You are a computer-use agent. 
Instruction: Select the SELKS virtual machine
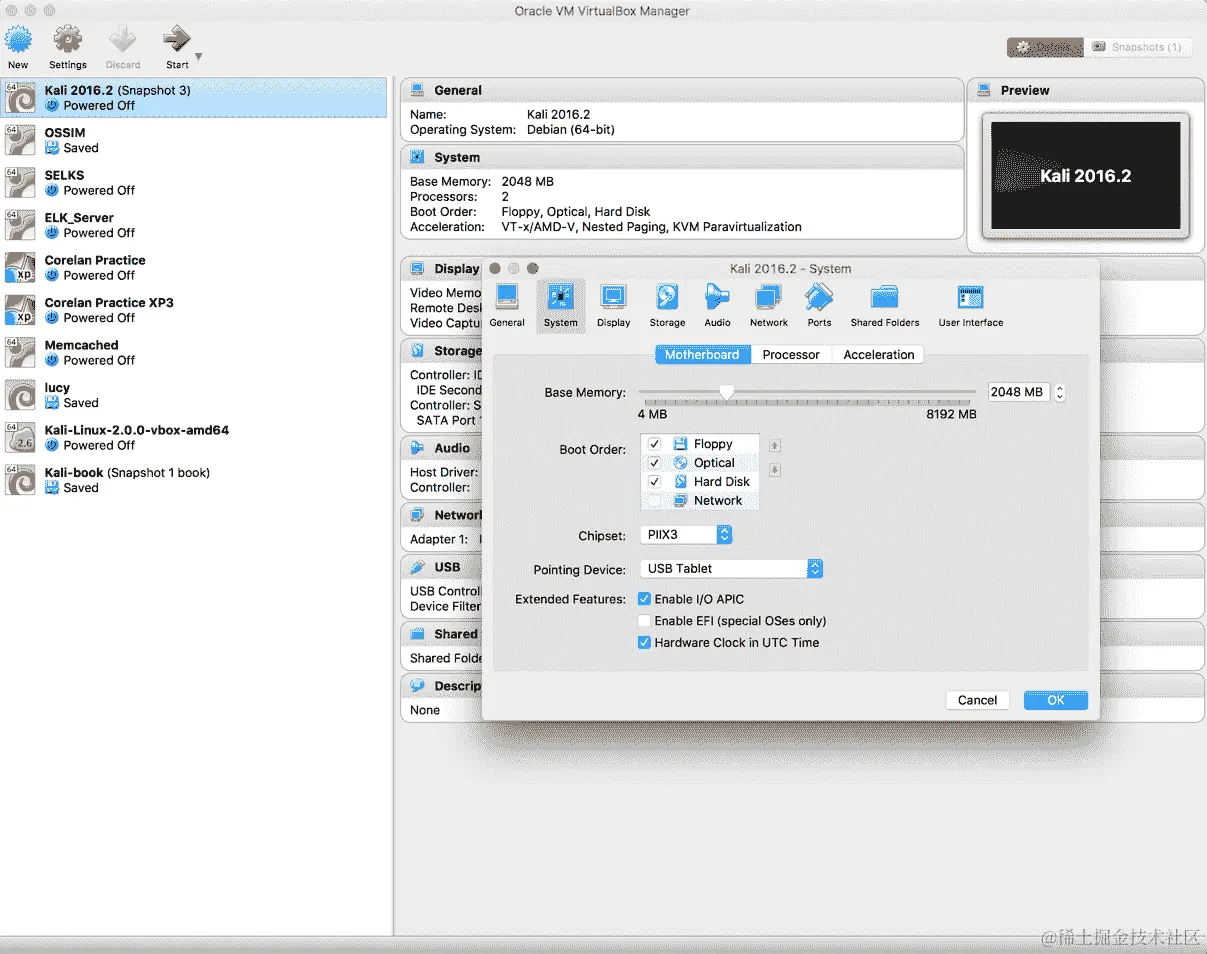tap(194, 182)
